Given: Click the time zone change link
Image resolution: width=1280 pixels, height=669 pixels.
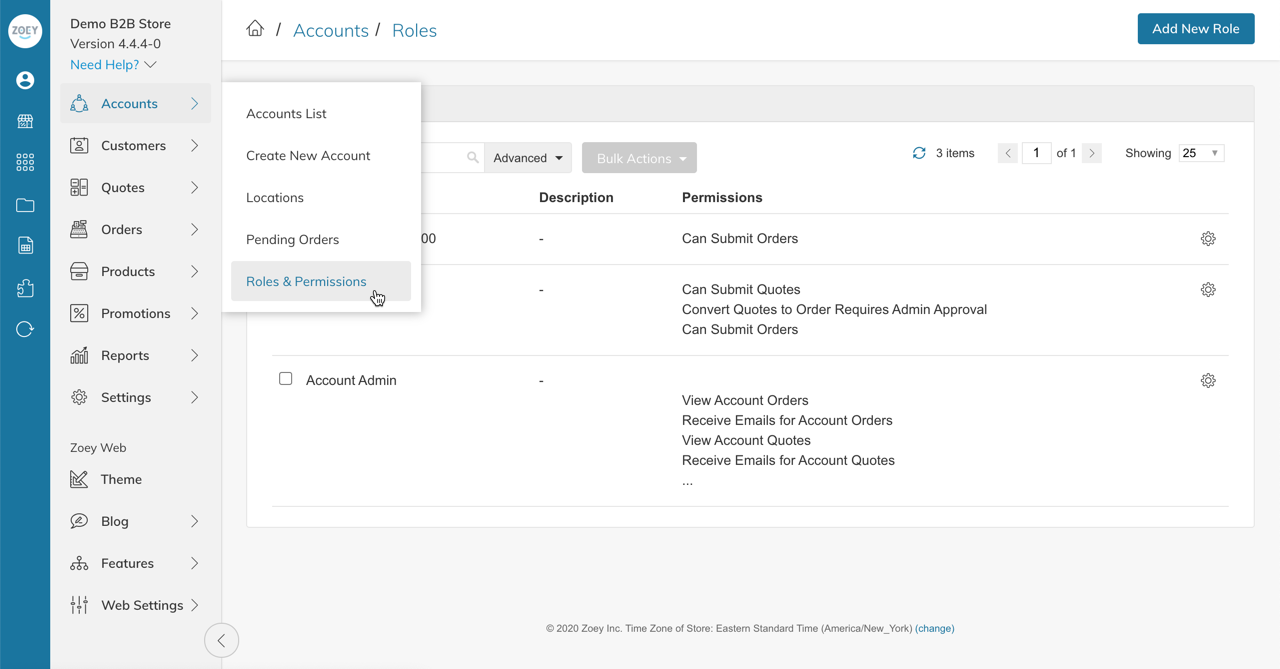Looking at the screenshot, I should pos(934,629).
